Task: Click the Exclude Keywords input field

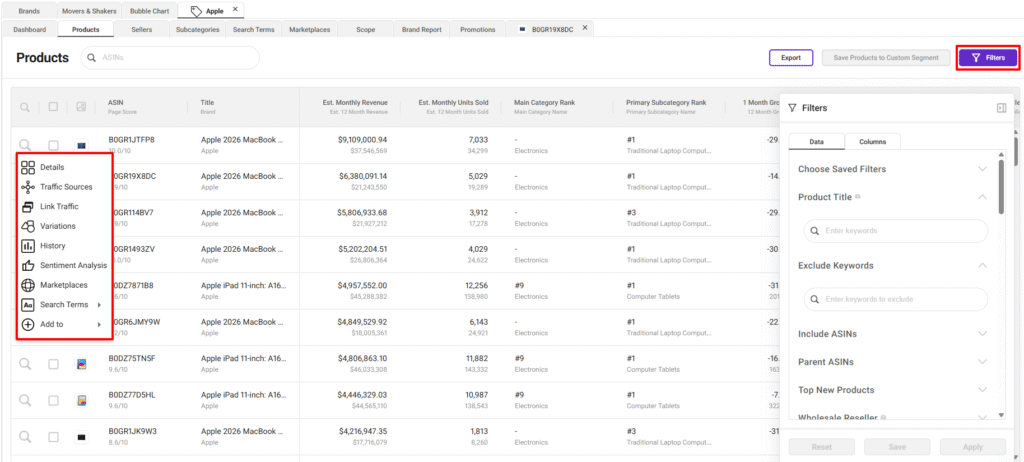Action: [x=895, y=299]
